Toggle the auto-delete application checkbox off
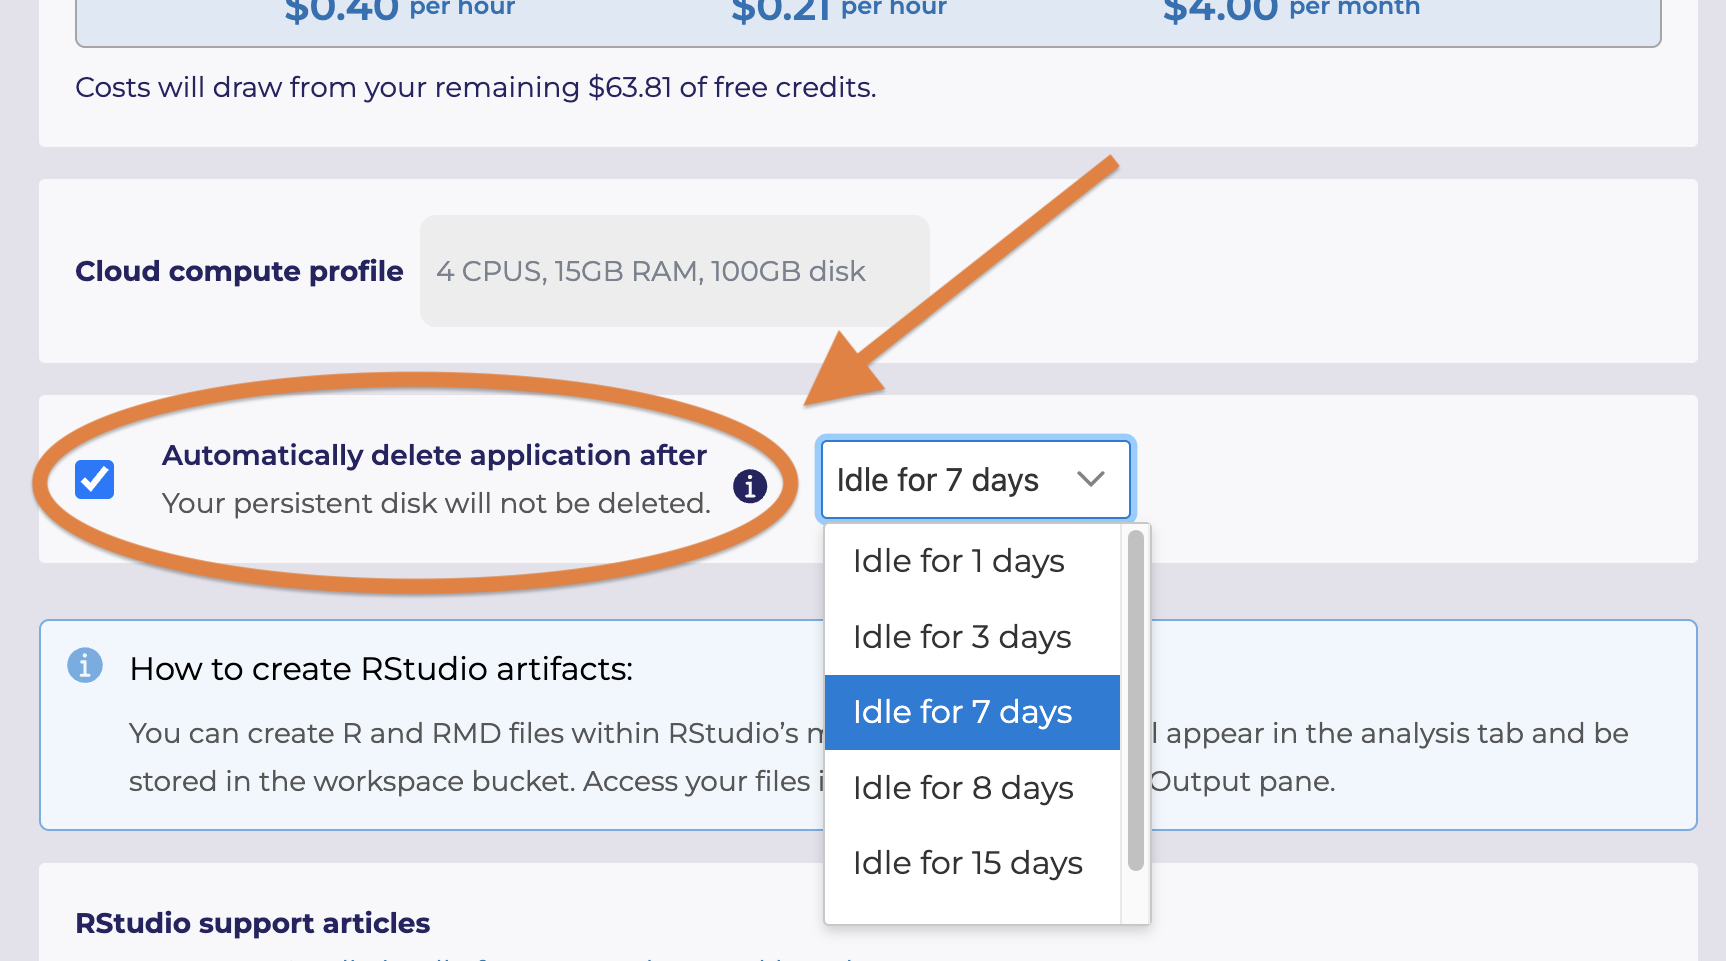Screen dimensions: 1726x961 tap(94, 480)
